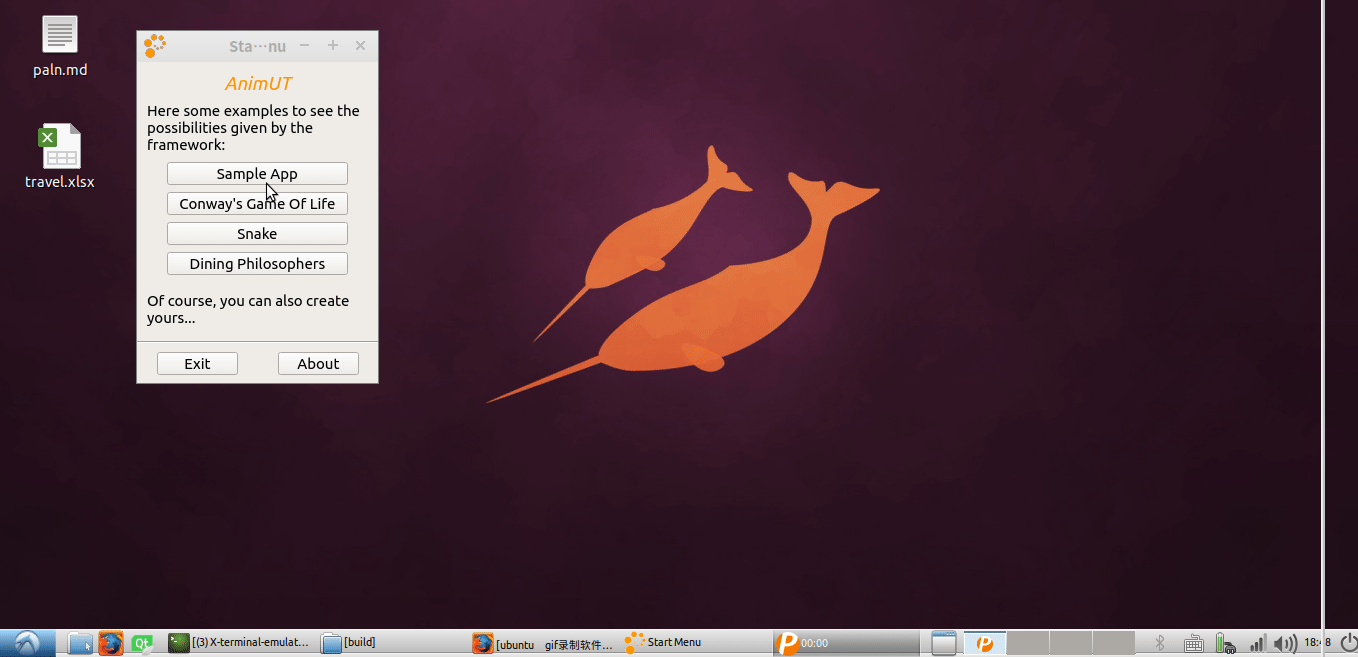
Task: Click the Exit button
Action: pos(197,364)
